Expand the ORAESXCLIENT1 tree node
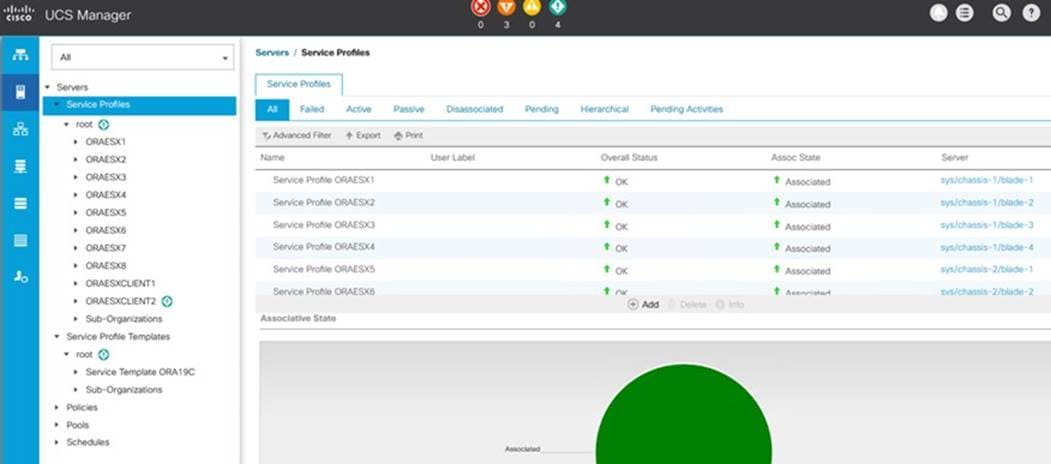The width and height of the screenshot is (1051, 464). [x=76, y=284]
